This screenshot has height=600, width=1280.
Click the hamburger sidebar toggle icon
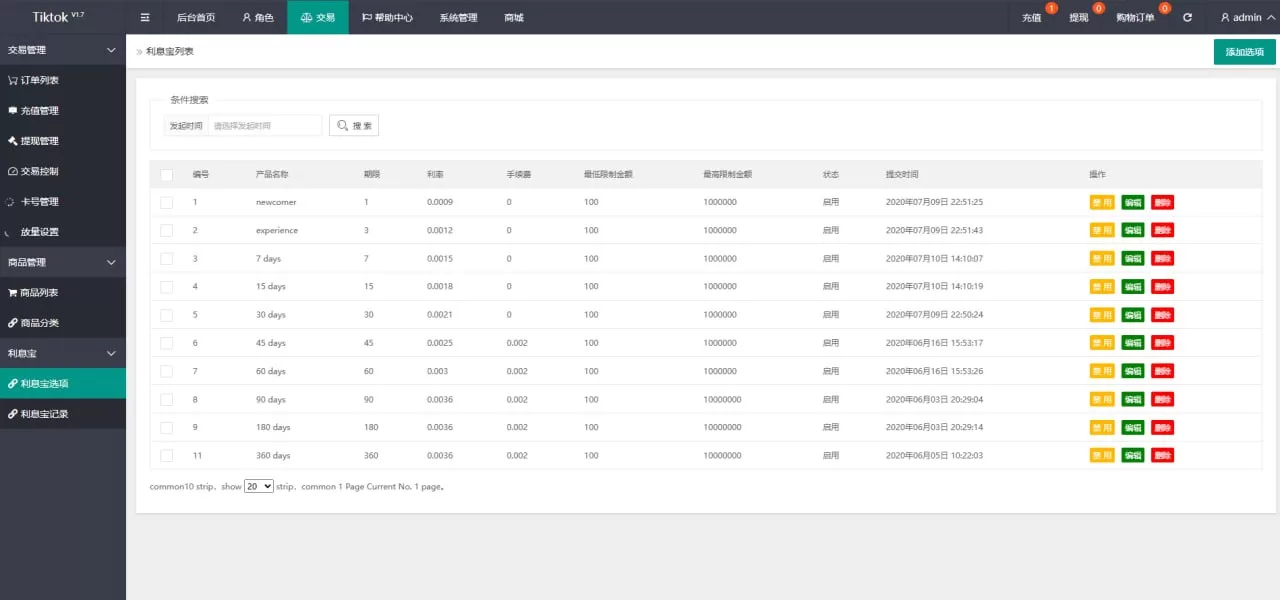pyautogui.click(x=145, y=17)
